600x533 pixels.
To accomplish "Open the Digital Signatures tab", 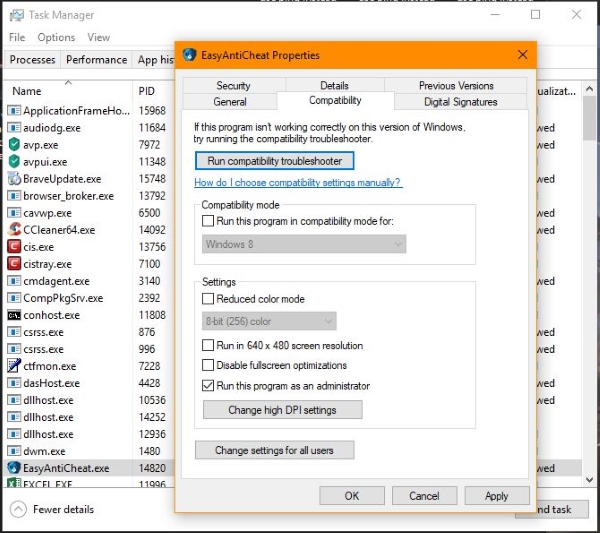I will click(460, 102).
